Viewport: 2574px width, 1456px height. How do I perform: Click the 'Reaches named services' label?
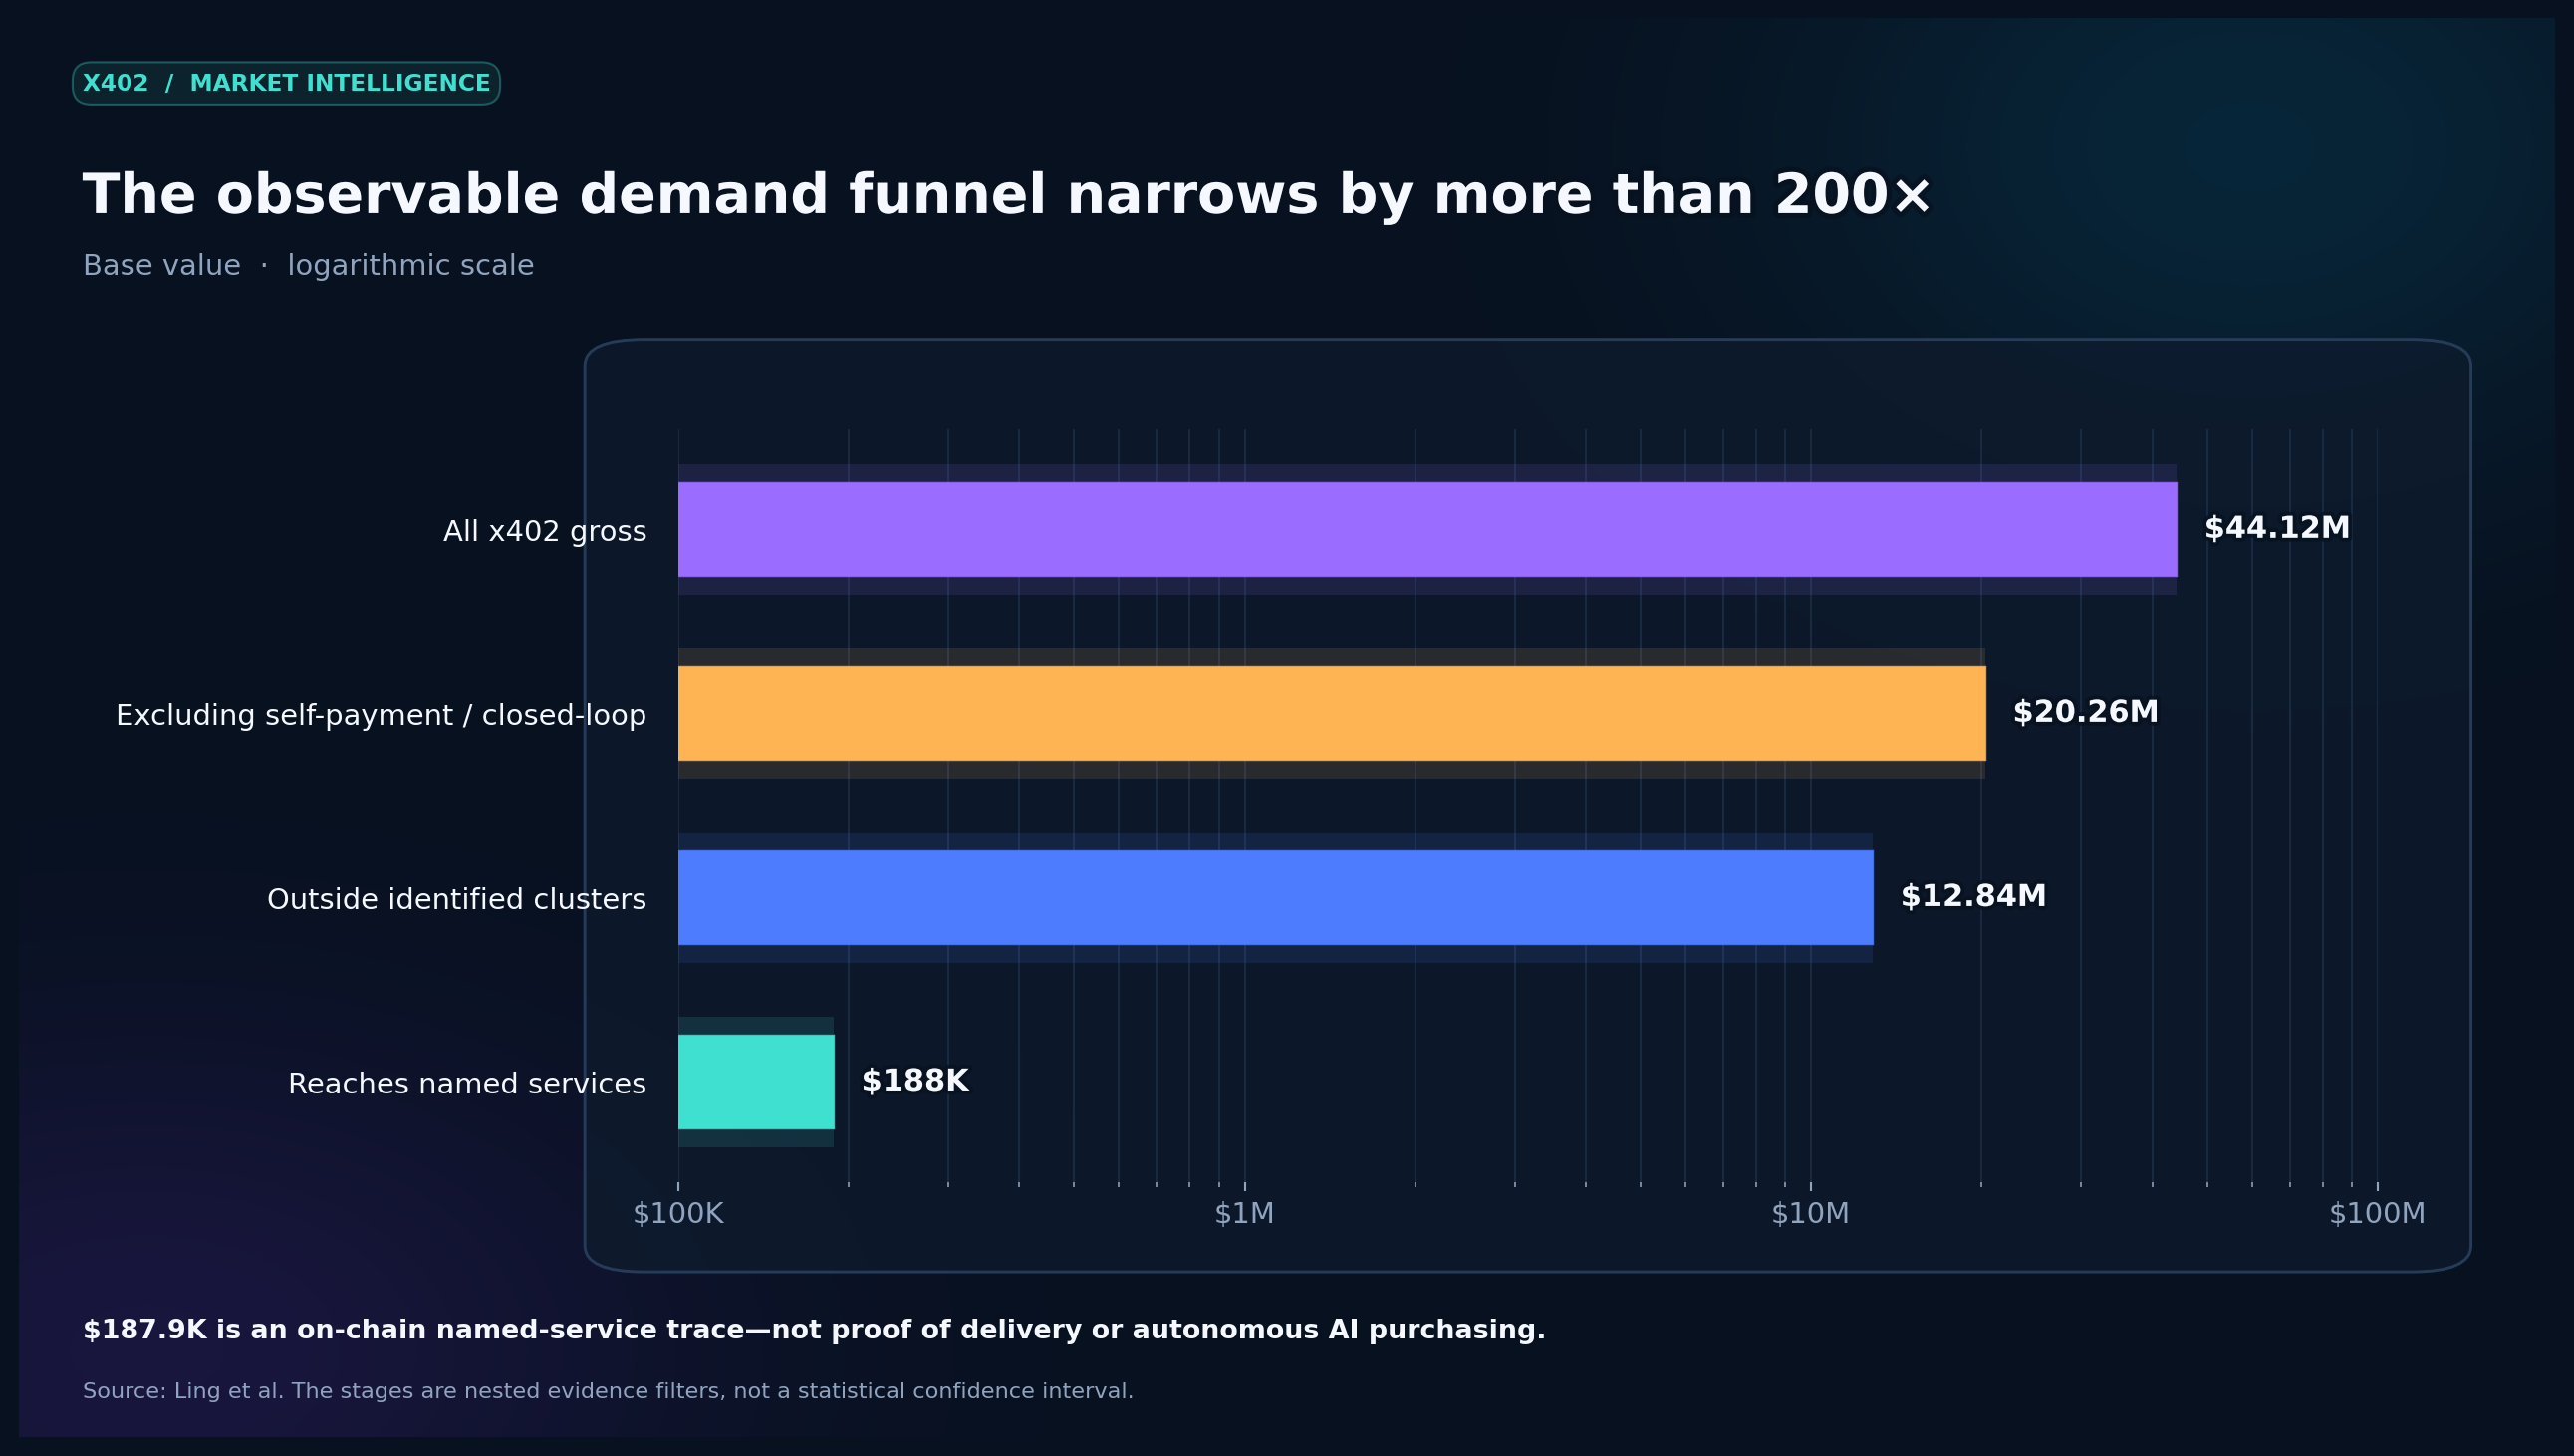coord(467,1084)
